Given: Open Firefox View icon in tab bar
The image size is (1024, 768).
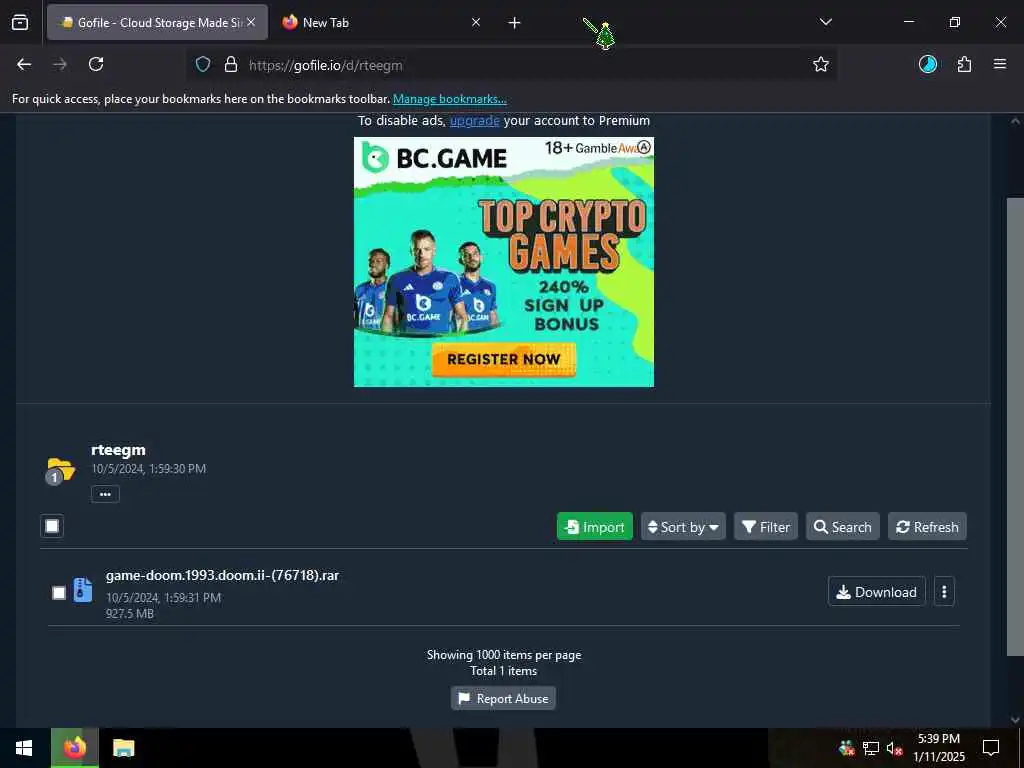Looking at the screenshot, I should click(20, 23).
